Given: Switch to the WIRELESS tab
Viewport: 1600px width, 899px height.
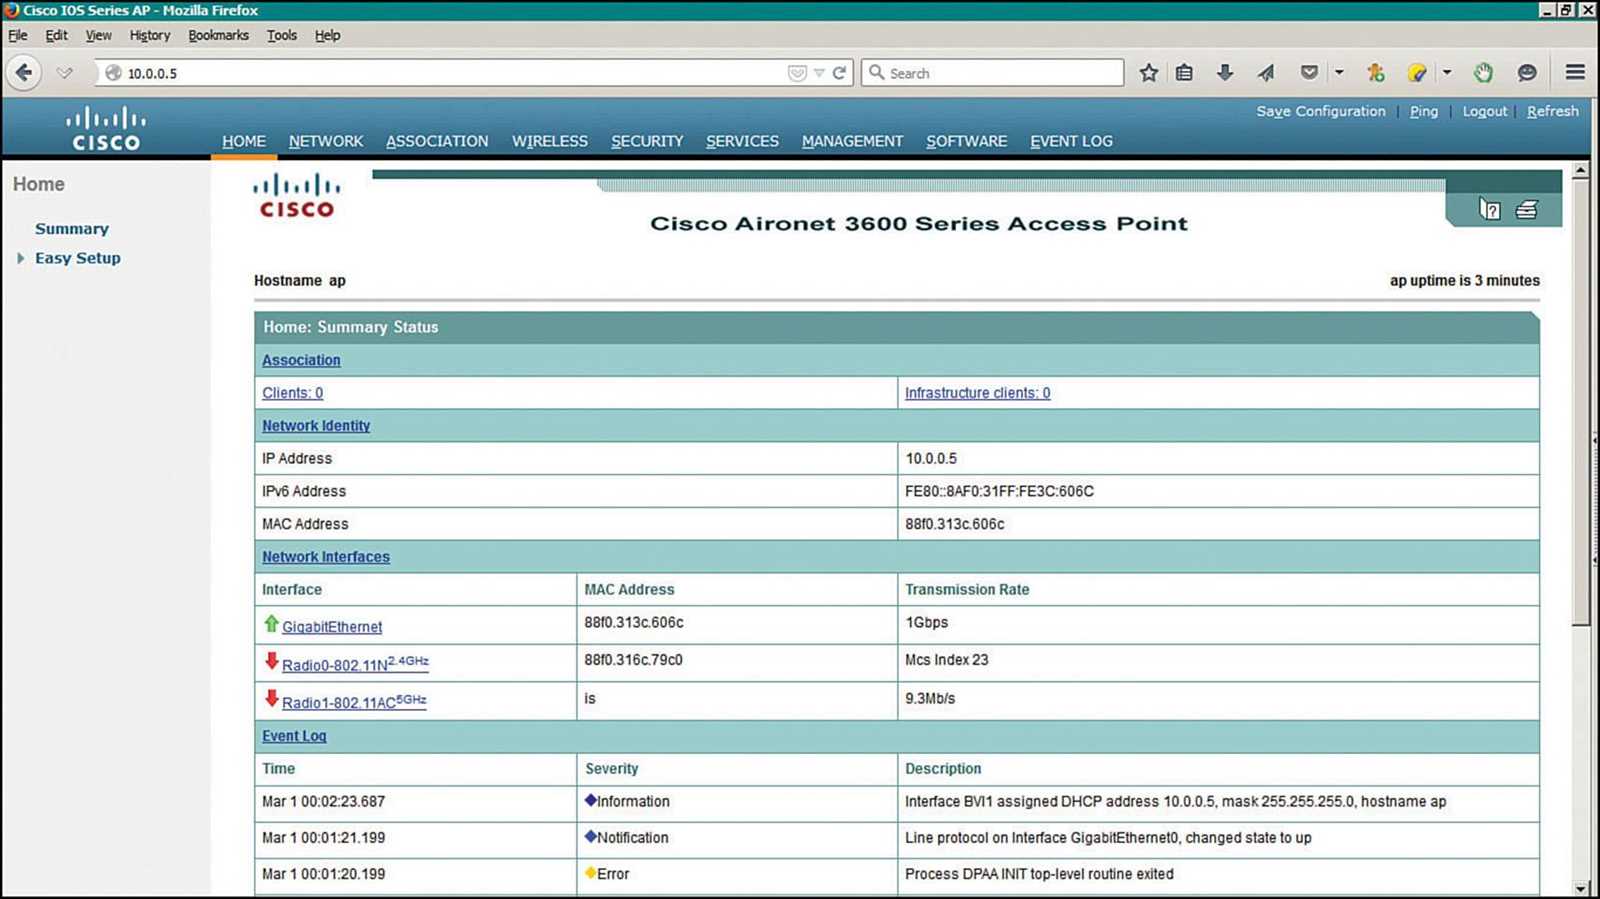Looking at the screenshot, I should (x=550, y=141).
